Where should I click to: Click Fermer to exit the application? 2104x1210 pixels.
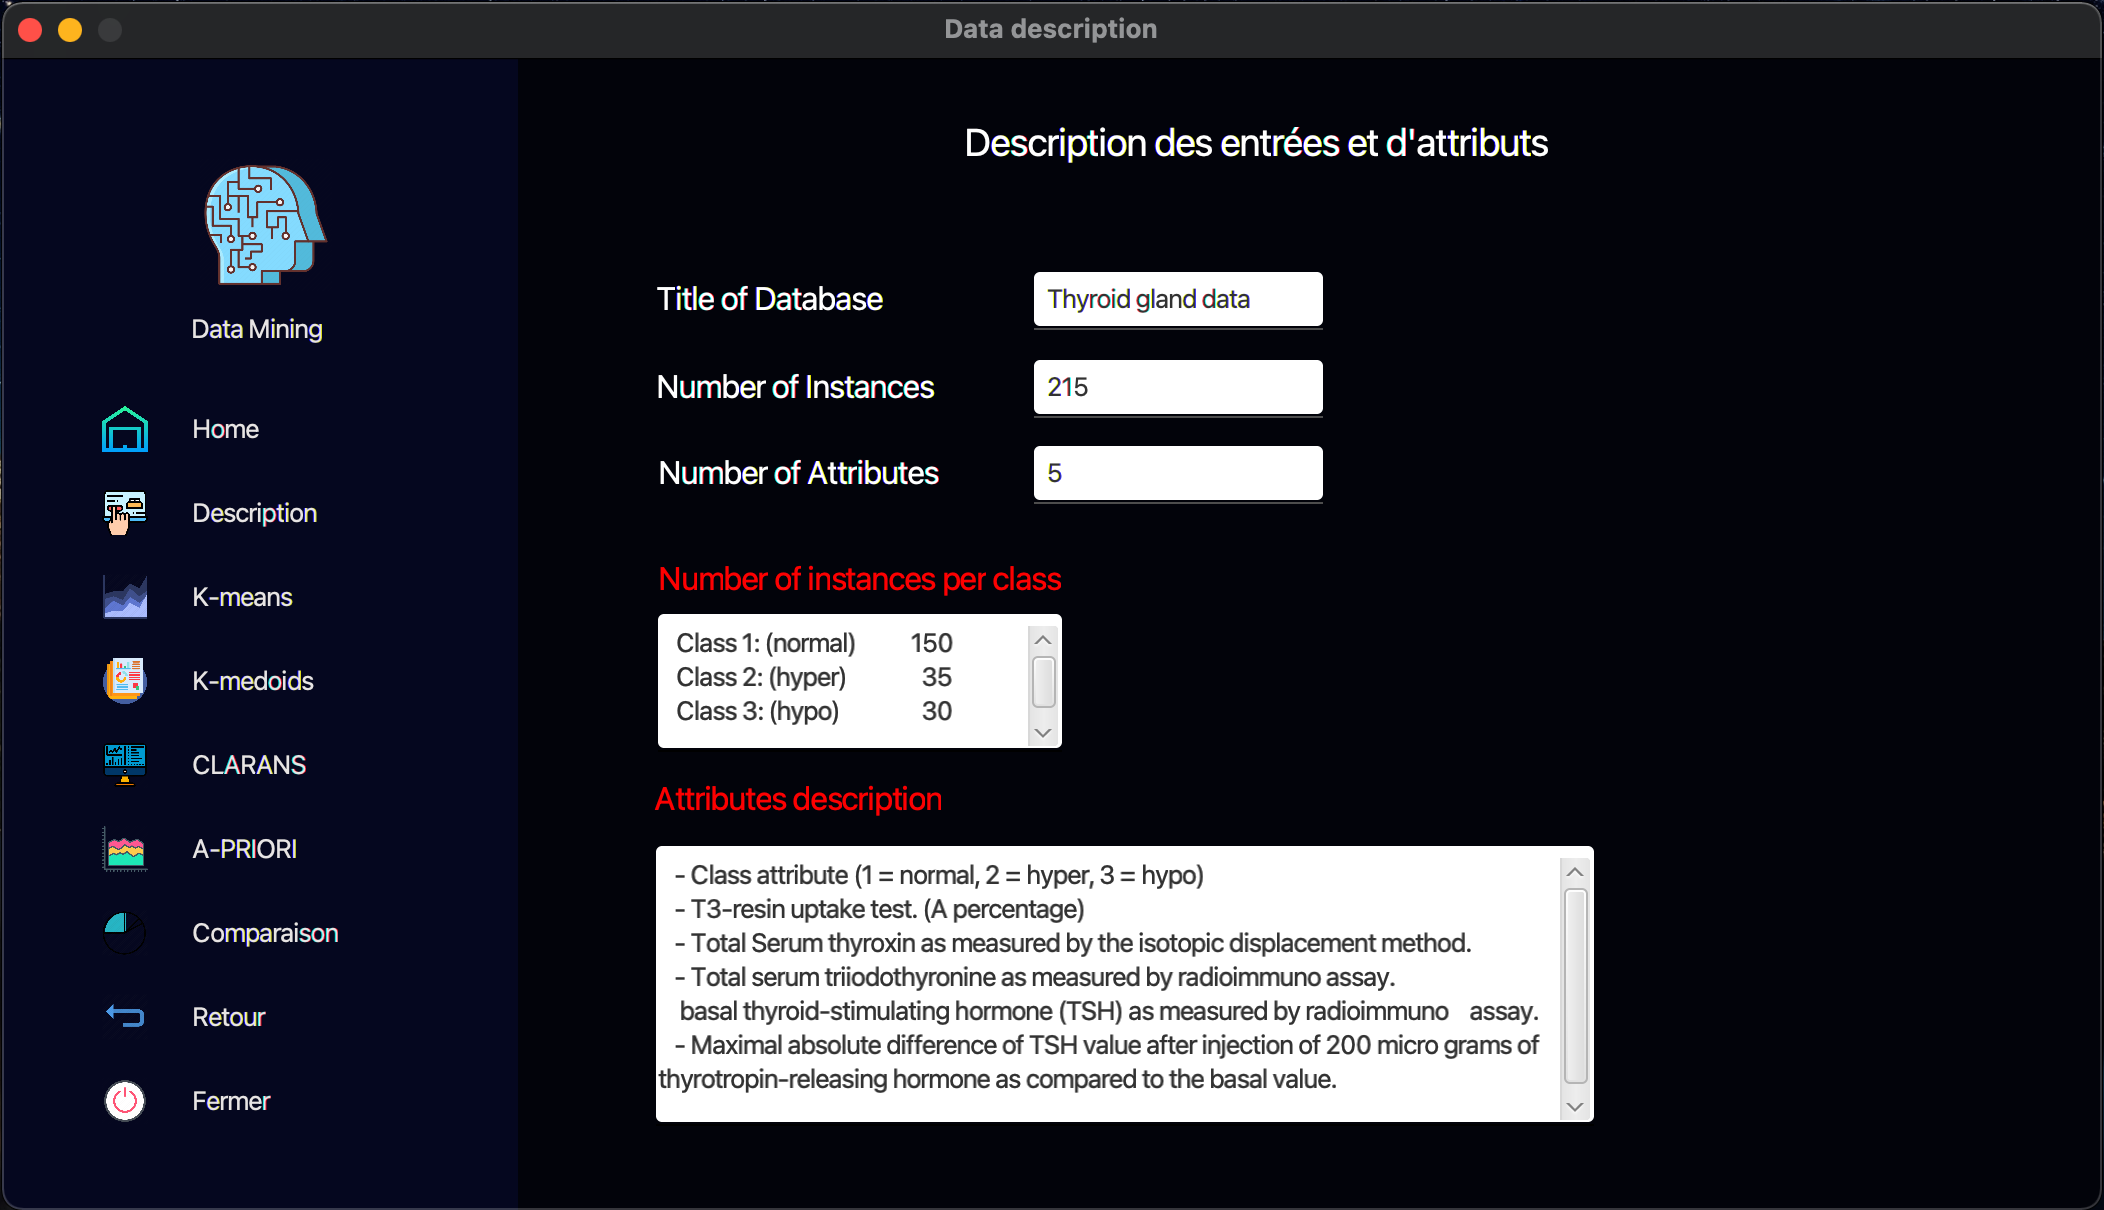230,1100
